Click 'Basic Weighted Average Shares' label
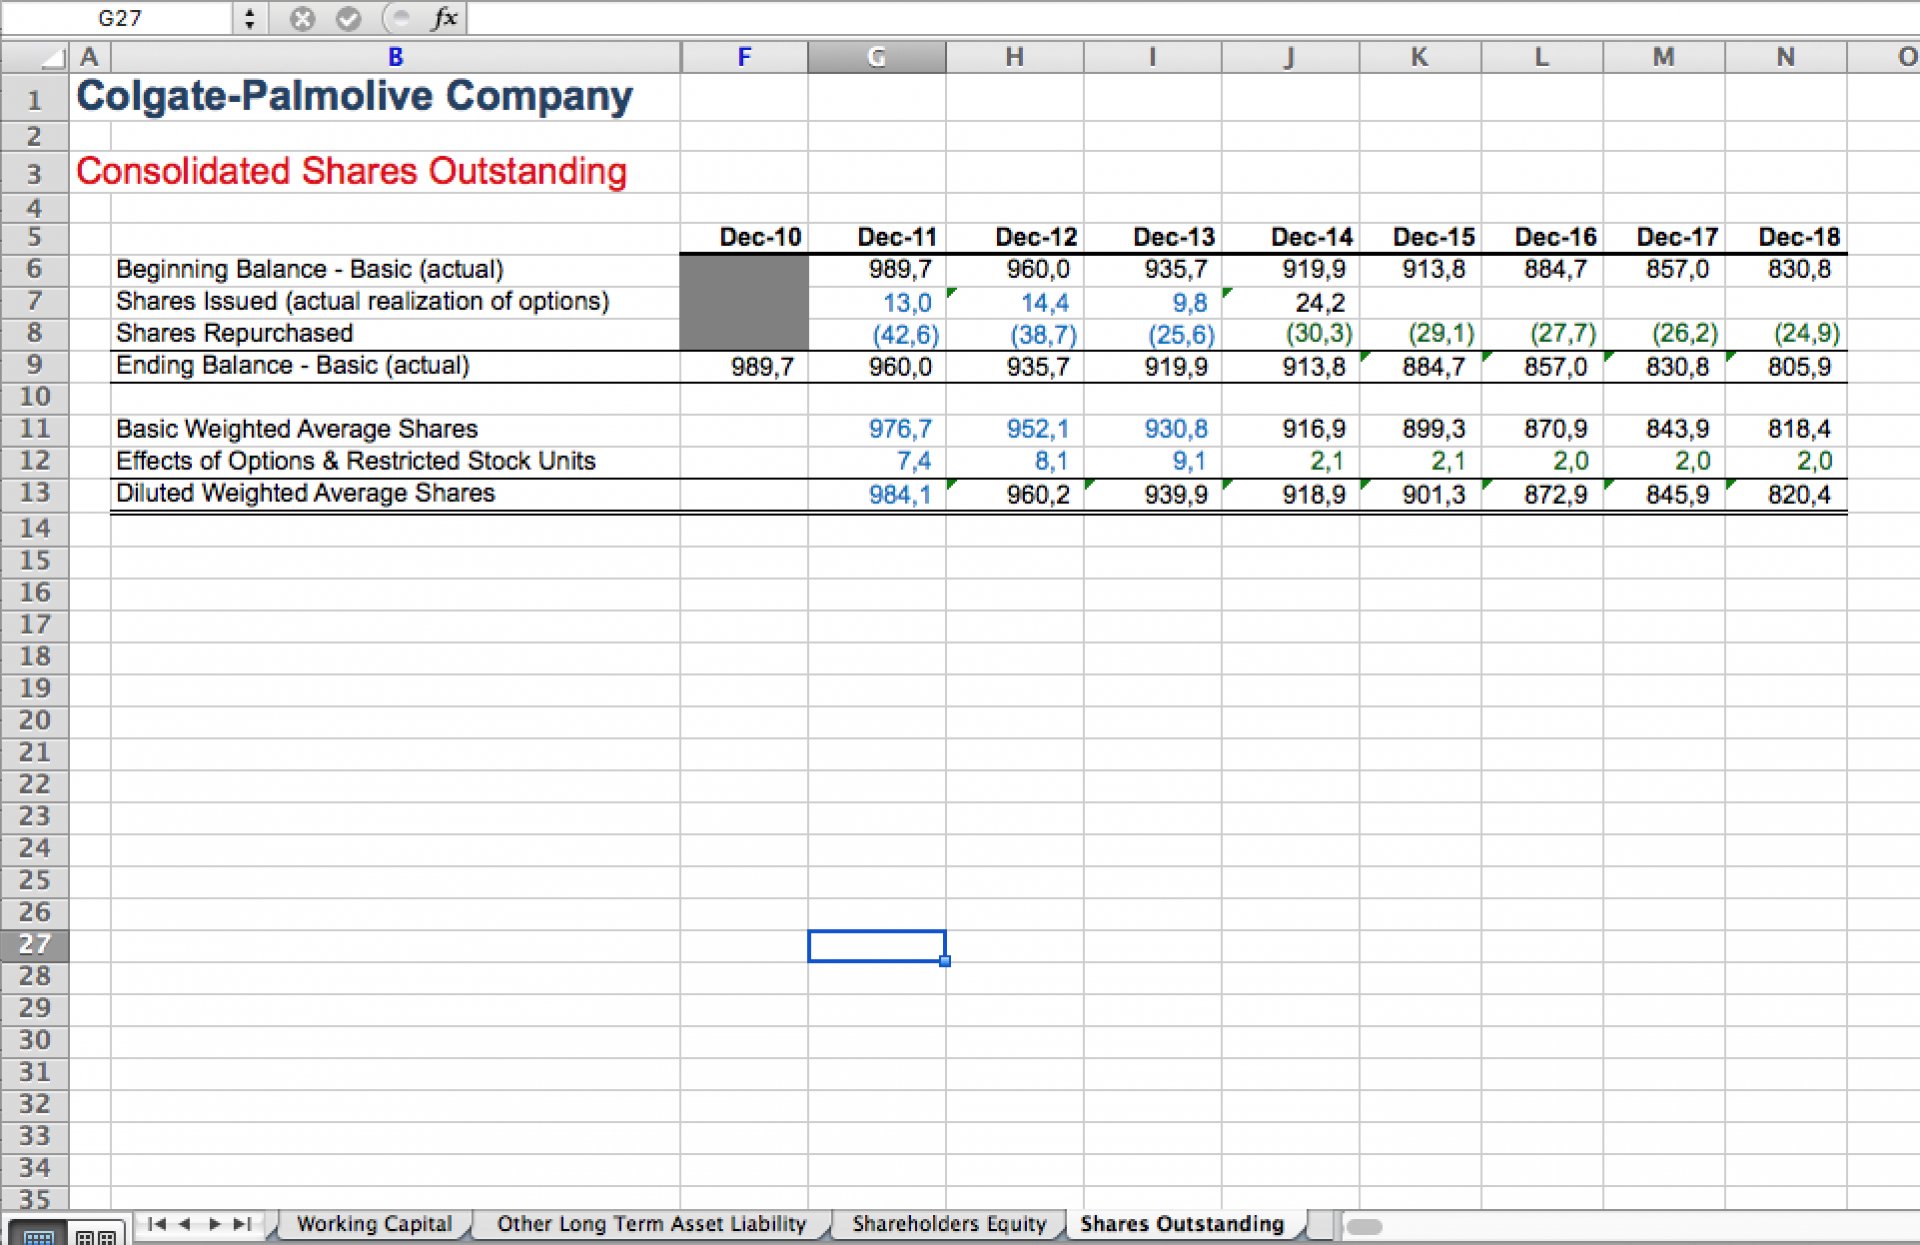The image size is (1920, 1245). tap(296, 429)
